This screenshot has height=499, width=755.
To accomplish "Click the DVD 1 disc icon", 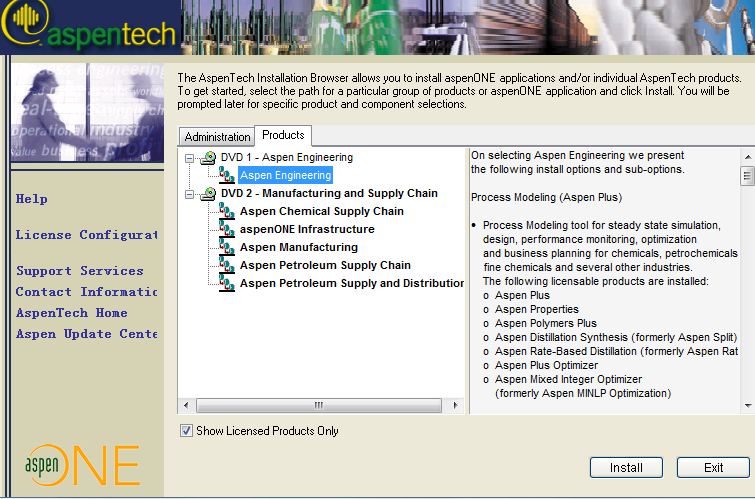I will pos(208,158).
